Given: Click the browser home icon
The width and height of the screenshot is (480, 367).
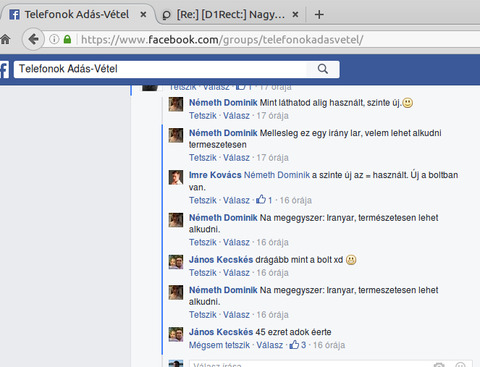Looking at the screenshot, I should (x=5, y=40).
